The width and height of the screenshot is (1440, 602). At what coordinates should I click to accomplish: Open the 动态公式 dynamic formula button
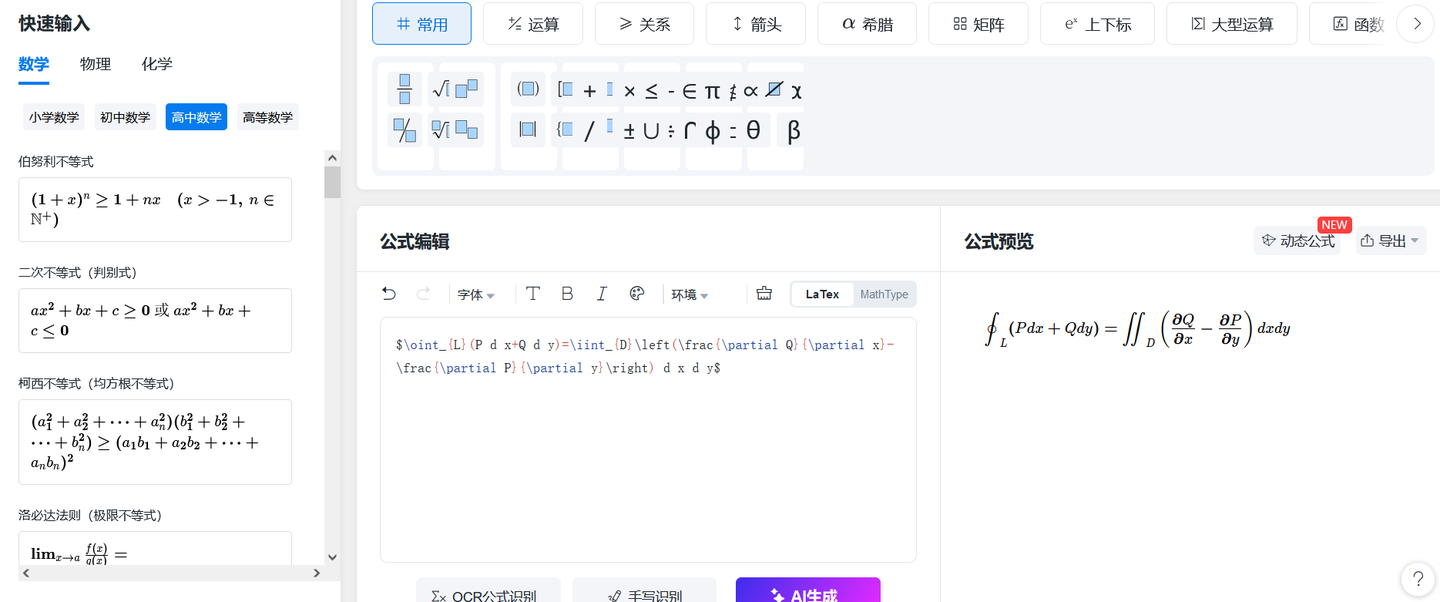[1298, 241]
